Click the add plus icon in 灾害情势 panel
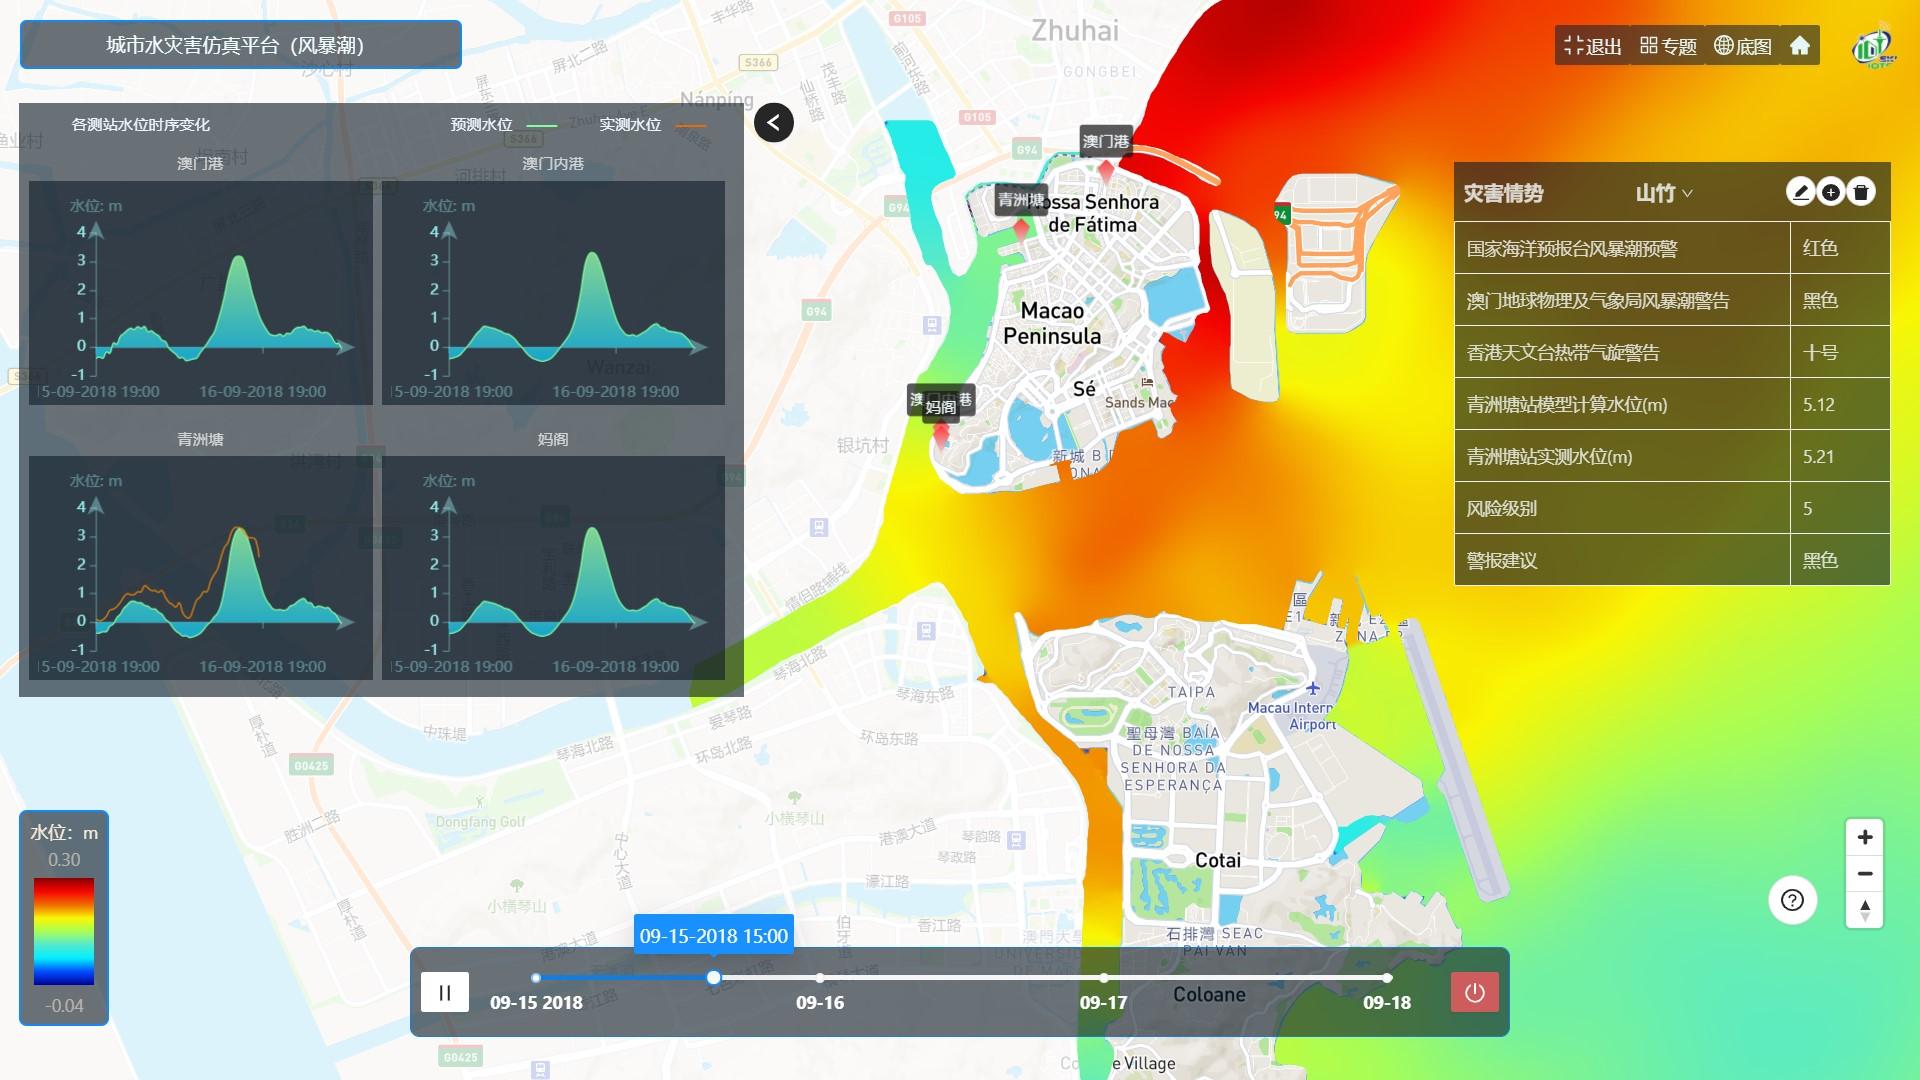Screen dimensions: 1920x1080 pos(1831,192)
